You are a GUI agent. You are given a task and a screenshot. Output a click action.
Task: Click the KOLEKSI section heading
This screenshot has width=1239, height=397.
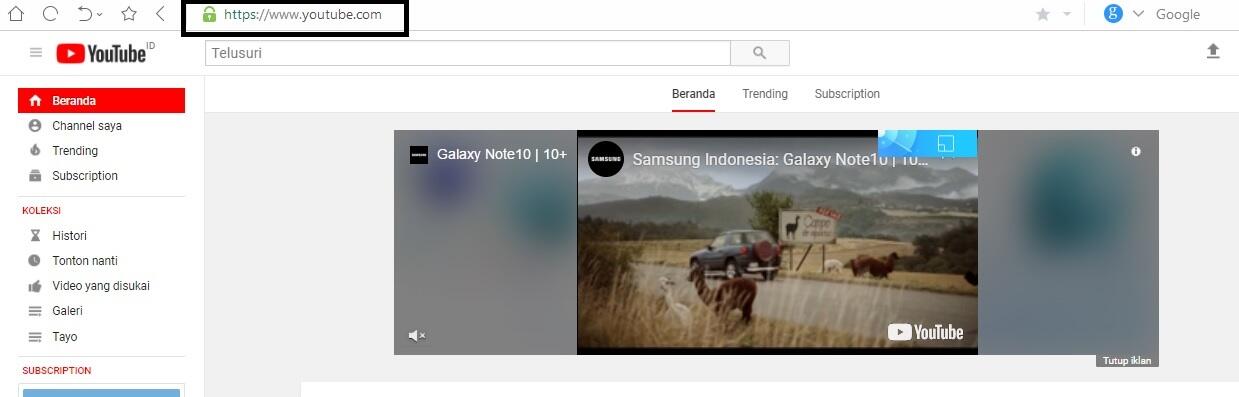point(42,211)
